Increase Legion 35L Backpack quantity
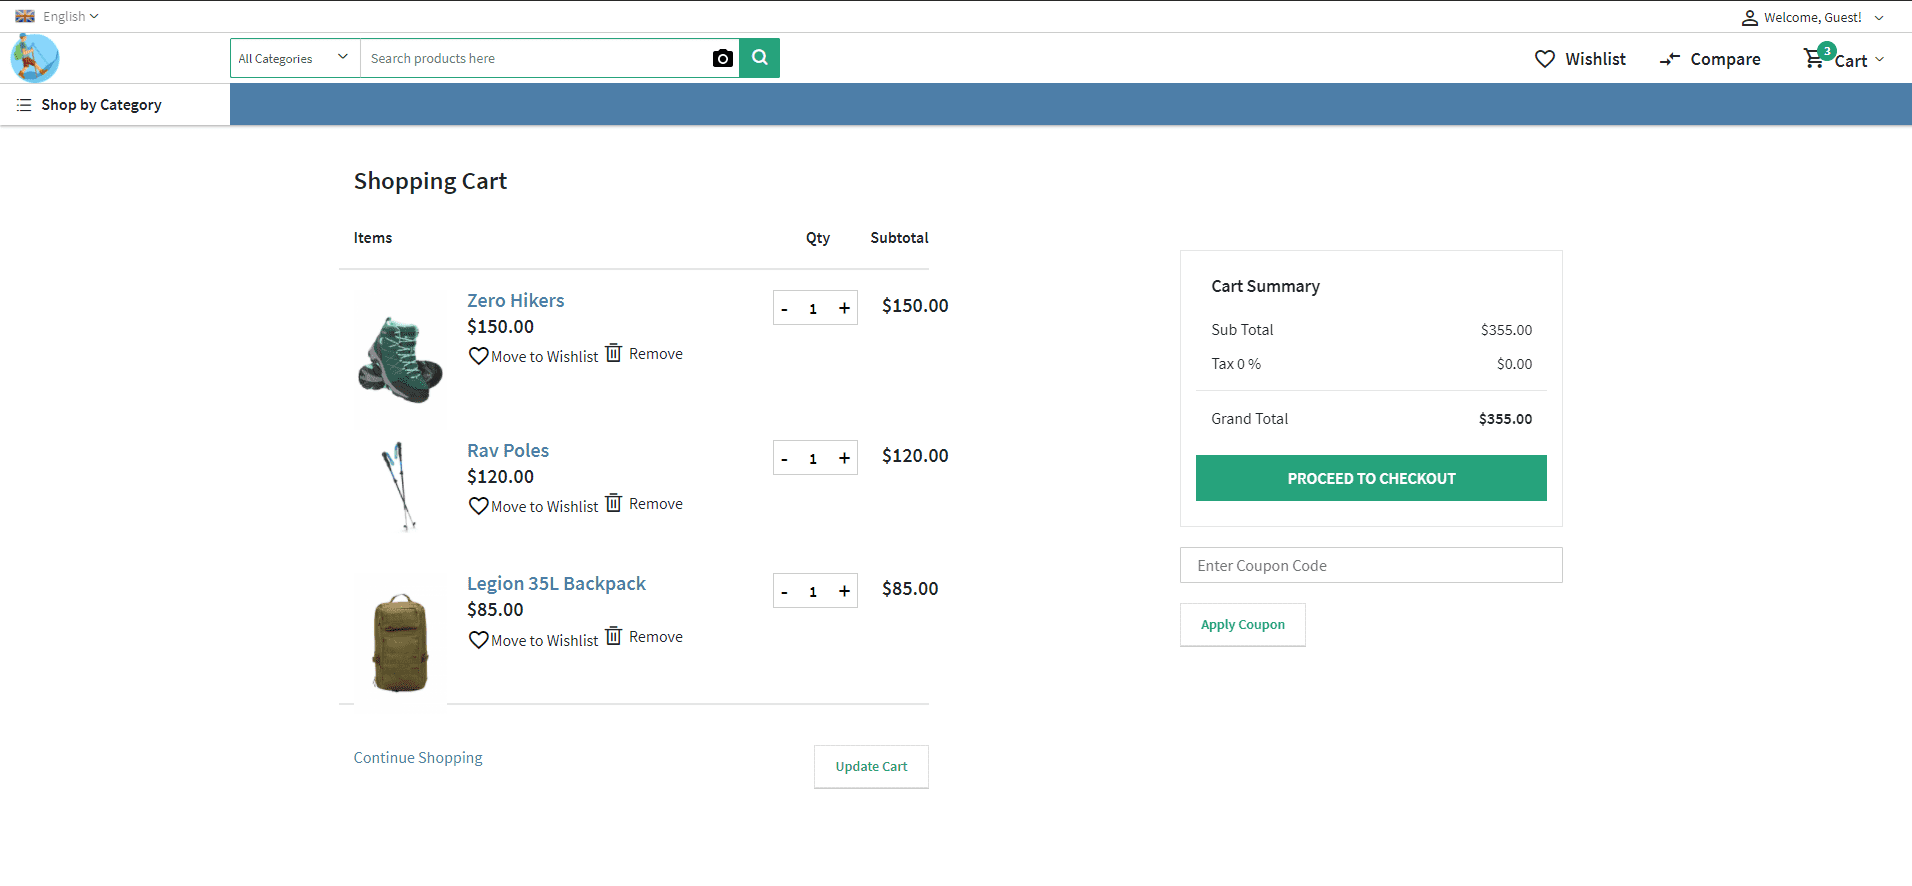The height and width of the screenshot is (886, 1912). pos(844,591)
